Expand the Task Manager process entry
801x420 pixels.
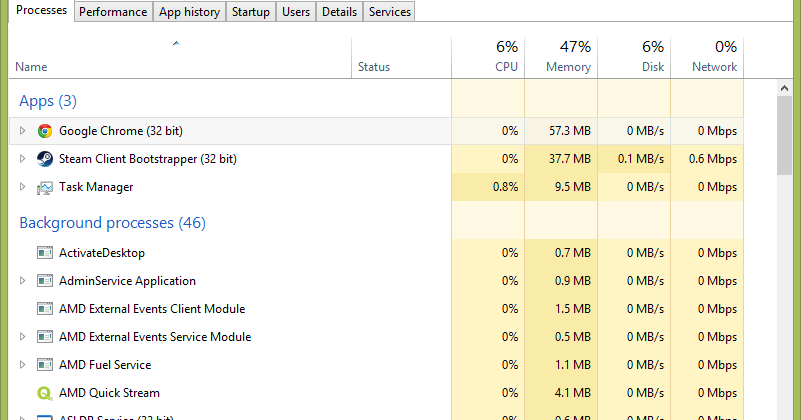click(22, 187)
